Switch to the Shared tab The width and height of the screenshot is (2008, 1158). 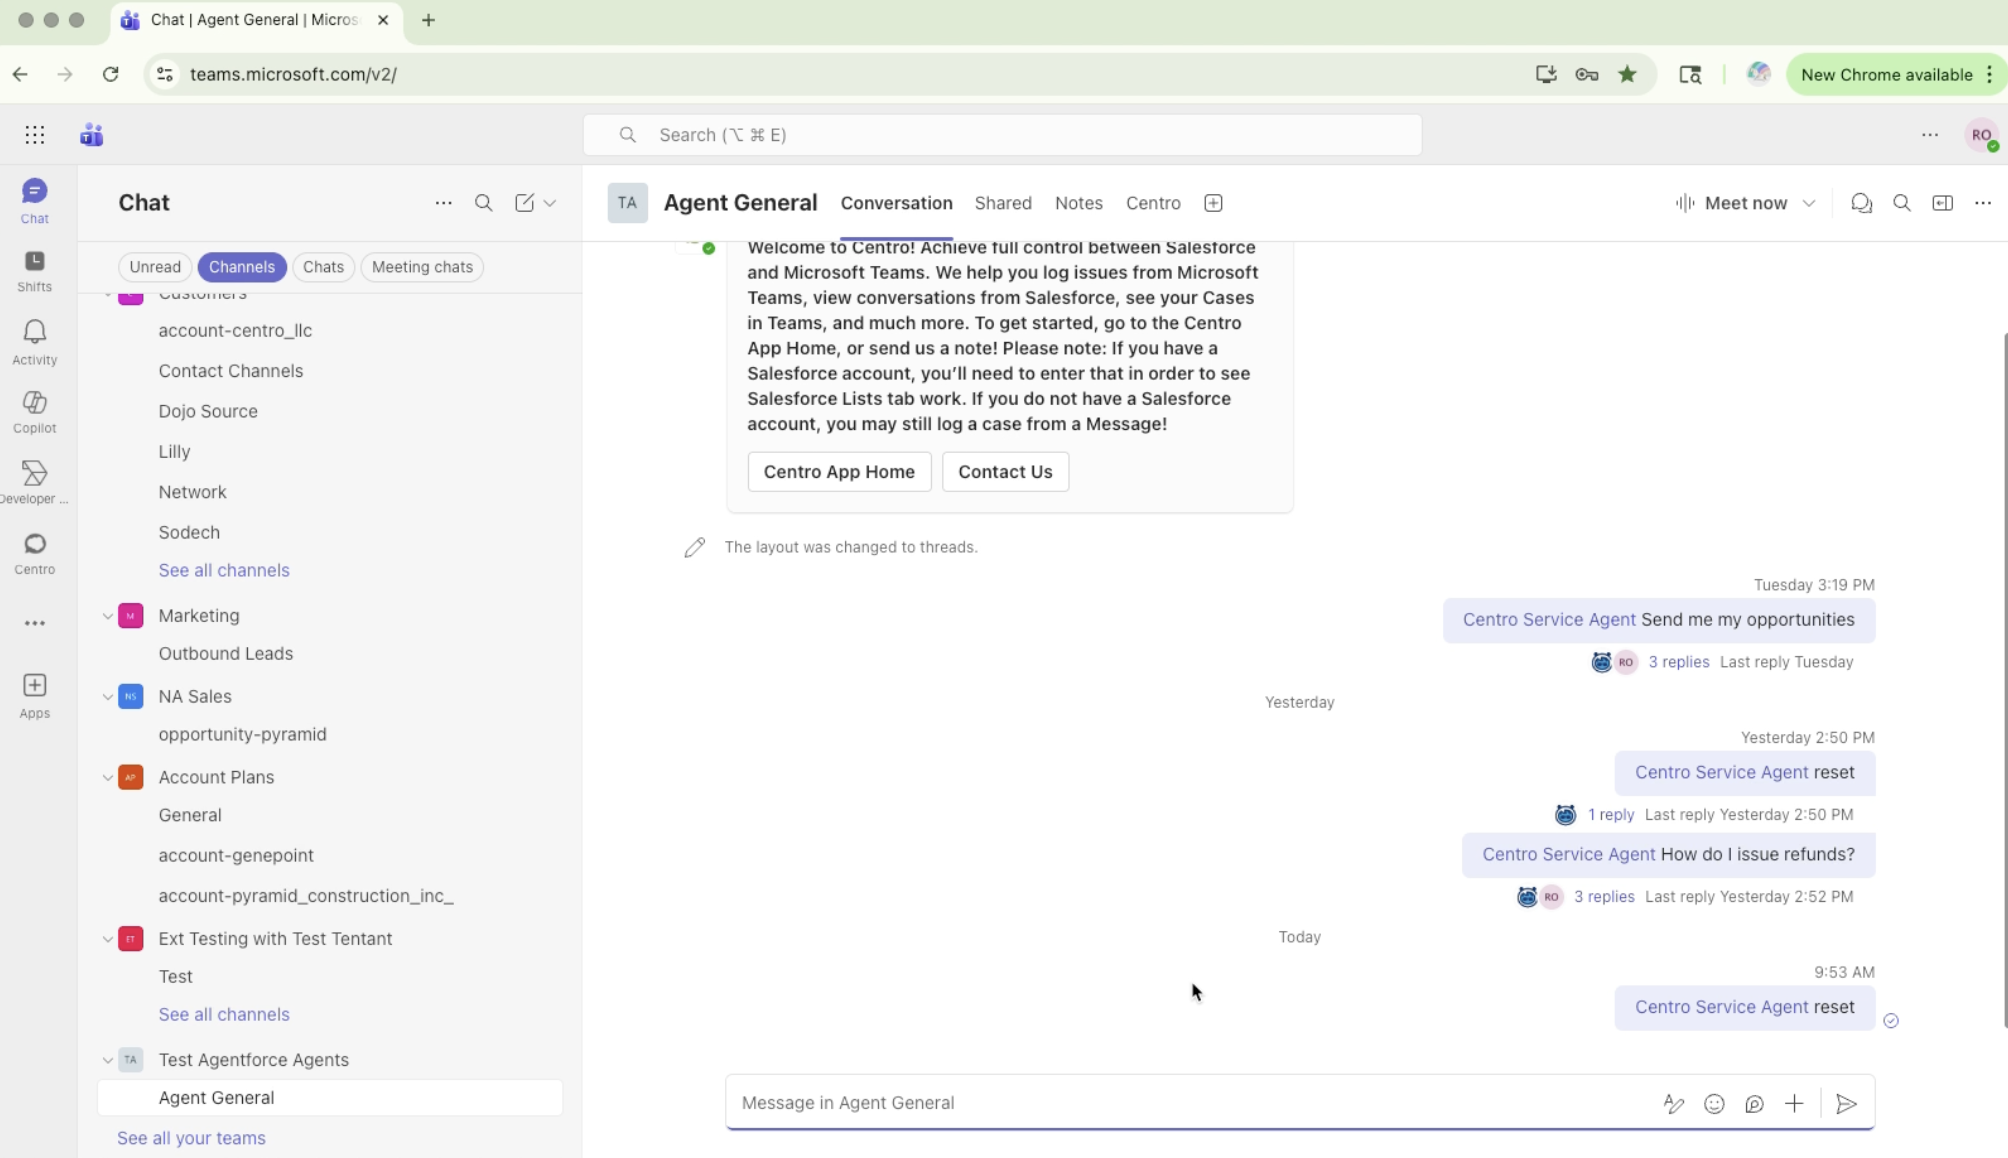1003,203
